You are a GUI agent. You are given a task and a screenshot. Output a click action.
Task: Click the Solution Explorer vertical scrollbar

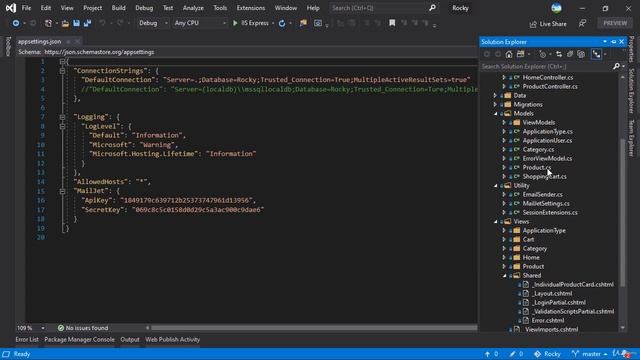pos(622,212)
